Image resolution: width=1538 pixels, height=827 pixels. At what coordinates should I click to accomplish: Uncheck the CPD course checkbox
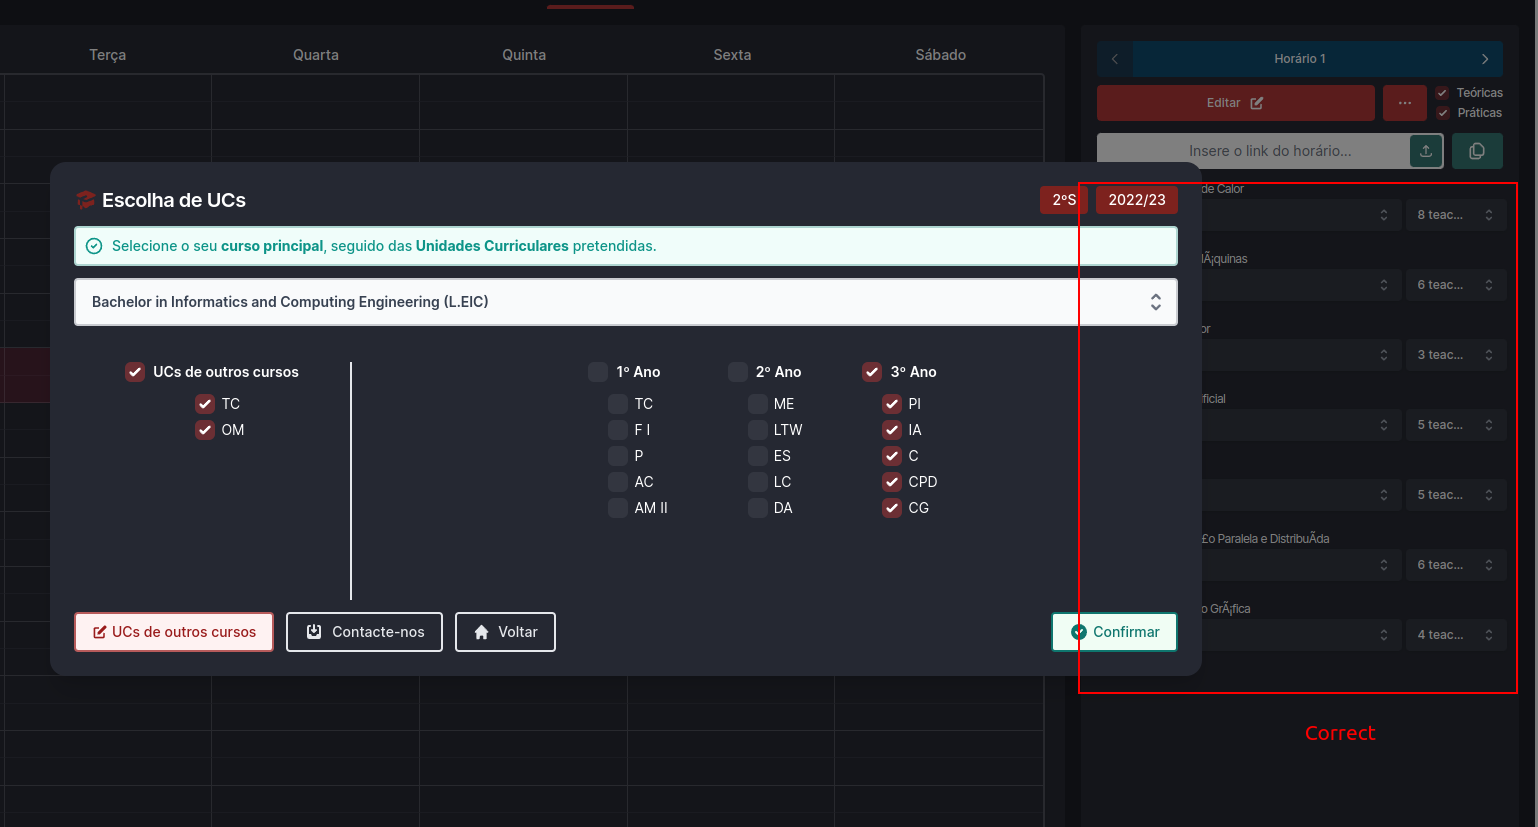pos(892,482)
